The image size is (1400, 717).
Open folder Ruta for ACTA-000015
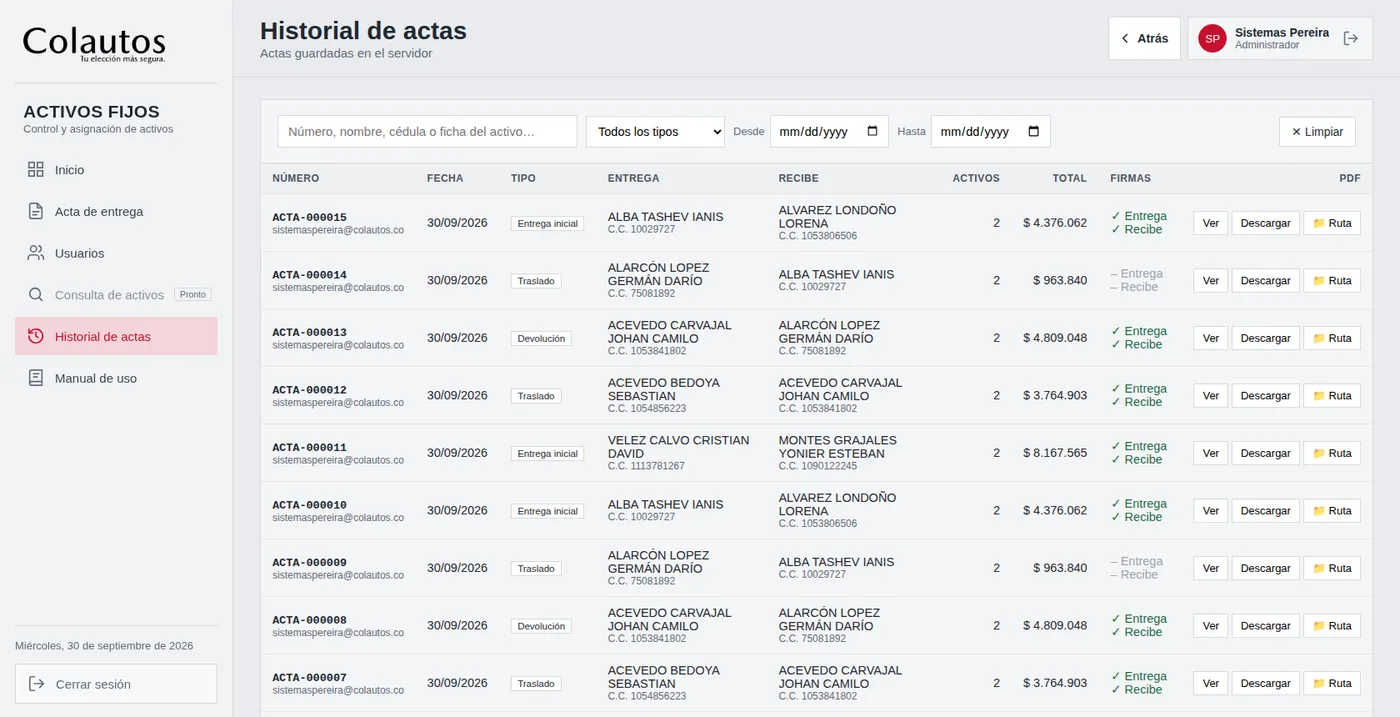[x=1332, y=223]
